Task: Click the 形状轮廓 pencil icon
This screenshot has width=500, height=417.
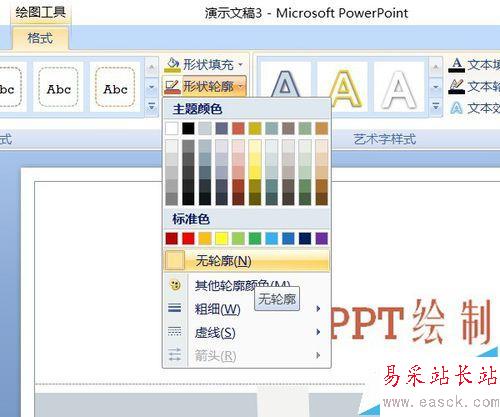Action: [172, 86]
